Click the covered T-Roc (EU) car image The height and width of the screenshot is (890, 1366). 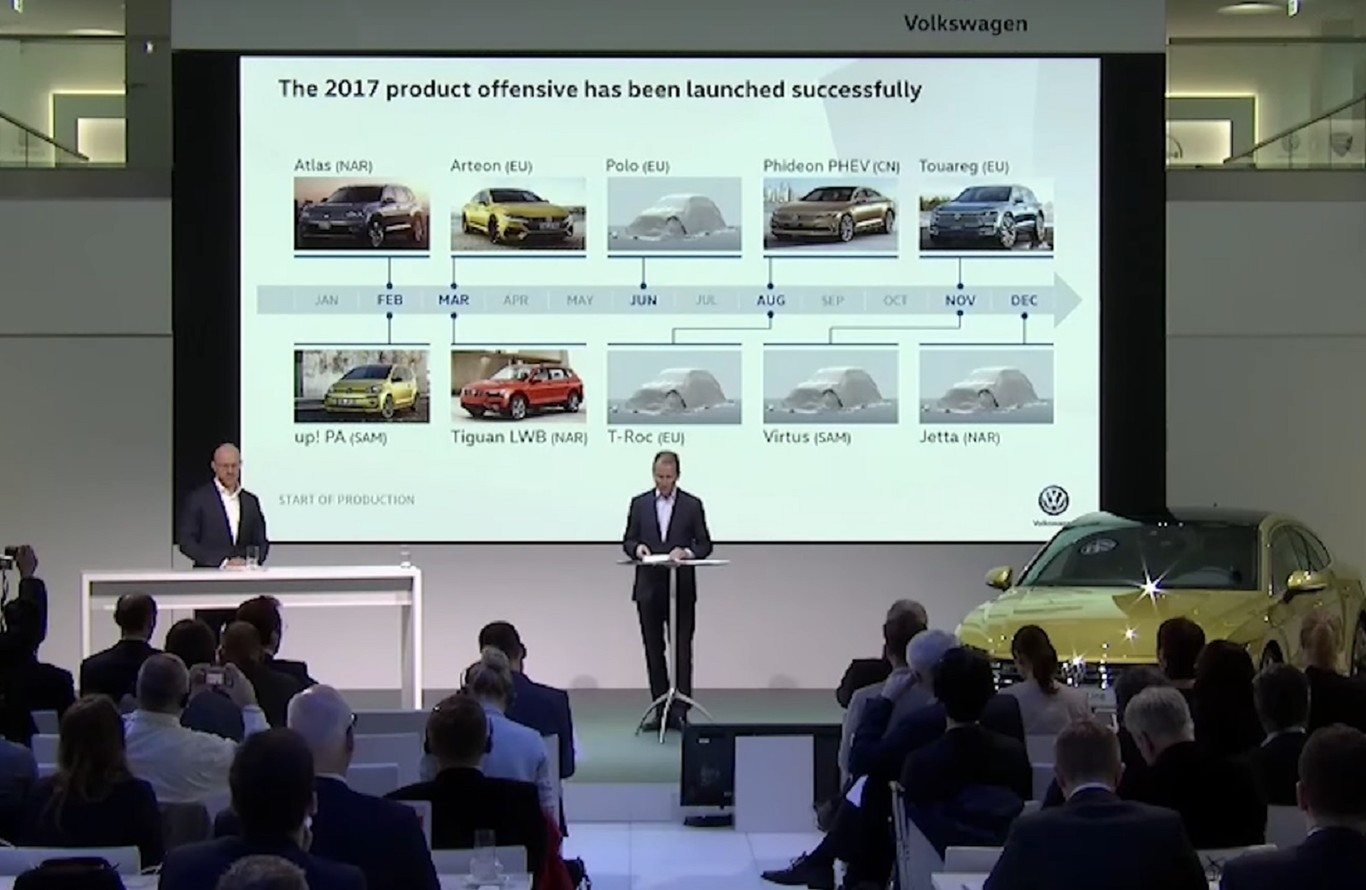click(674, 386)
